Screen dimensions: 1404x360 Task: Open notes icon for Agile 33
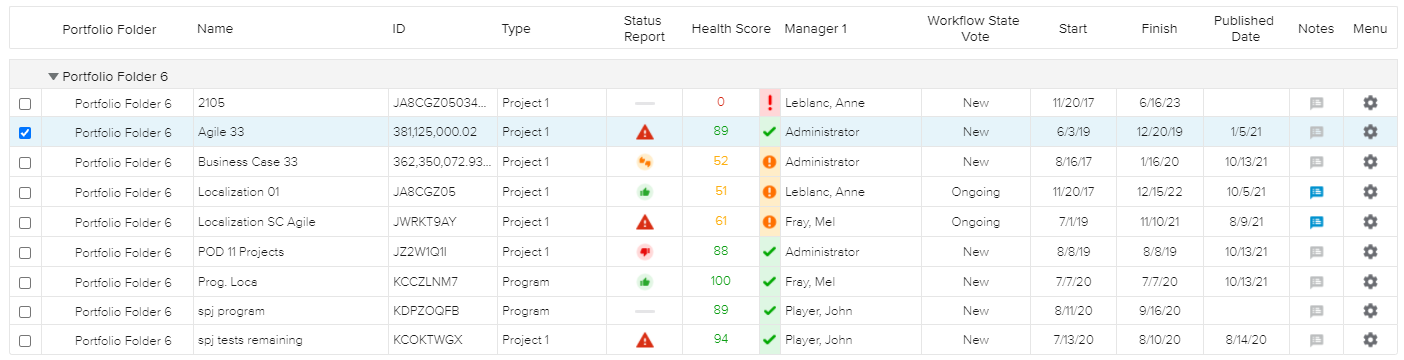pos(1316,132)
